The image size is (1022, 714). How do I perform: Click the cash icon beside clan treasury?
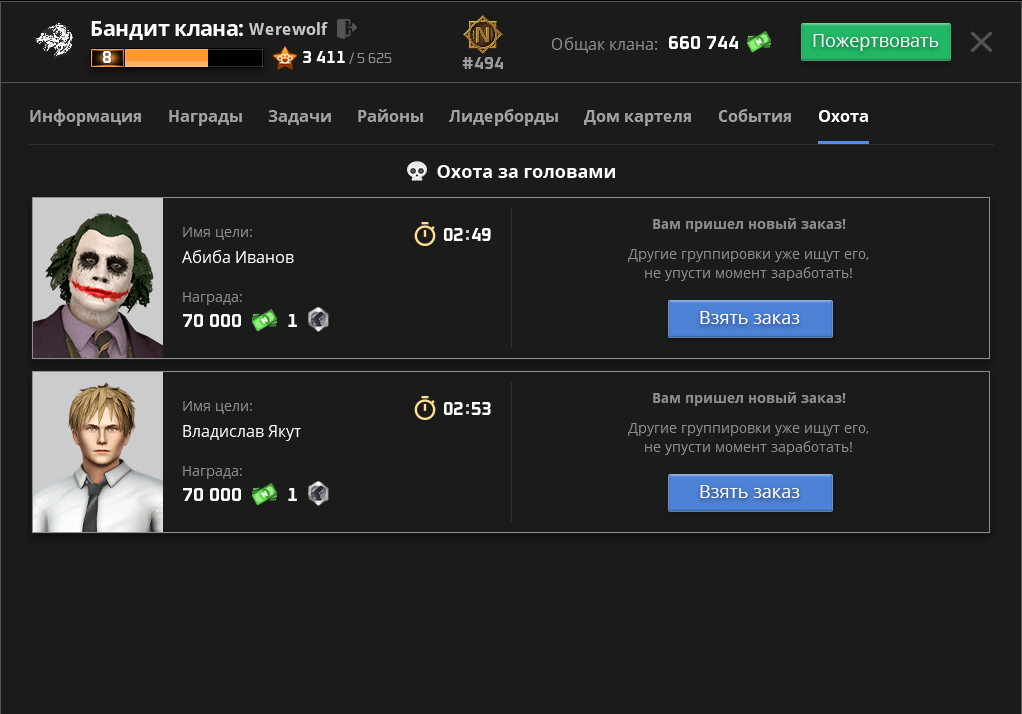760,42
